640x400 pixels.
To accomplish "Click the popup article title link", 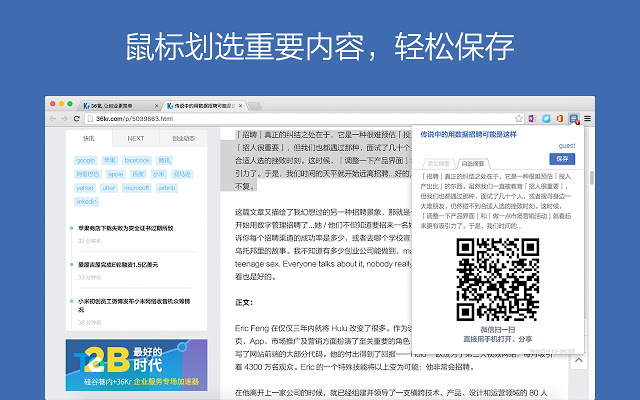I will pyautogui.click(x=469, y=134).
